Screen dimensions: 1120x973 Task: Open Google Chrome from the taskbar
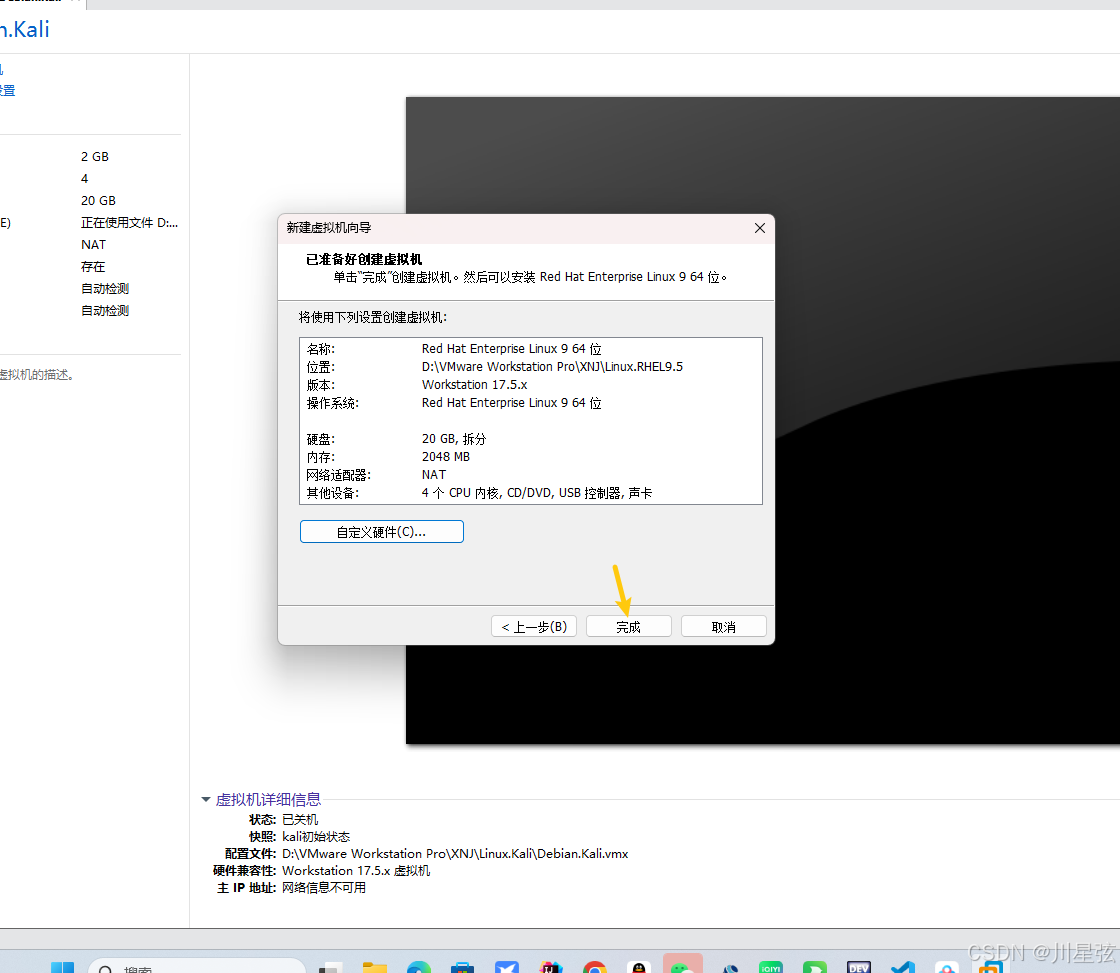[x=594, y=967]
